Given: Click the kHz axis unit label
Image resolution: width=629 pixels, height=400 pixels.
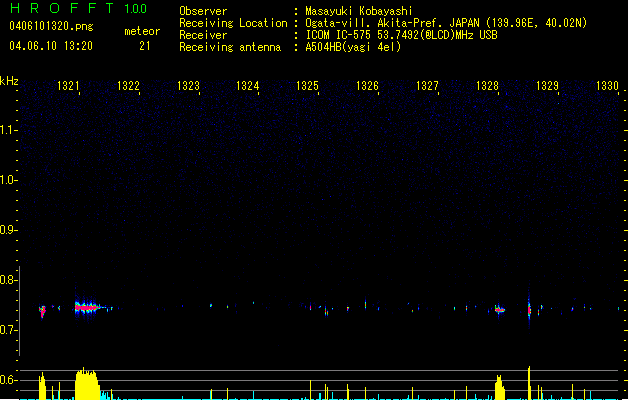Looking at the screenshot, I should [9, 81].
